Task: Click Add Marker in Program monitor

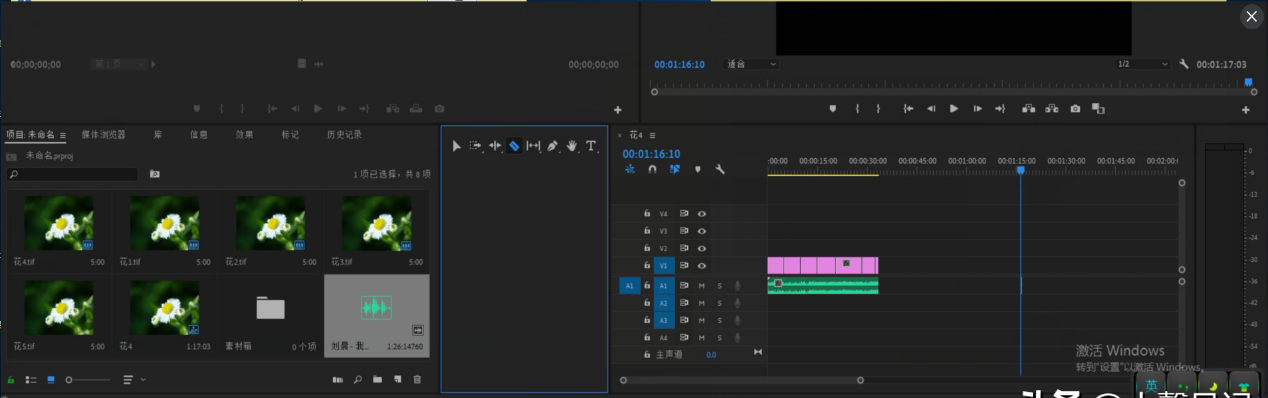Action: coord(833,108)
